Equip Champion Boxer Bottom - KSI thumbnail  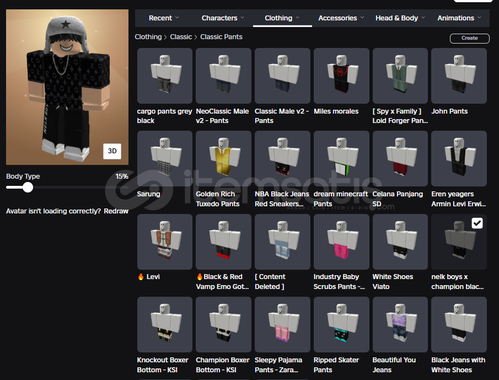223,325
